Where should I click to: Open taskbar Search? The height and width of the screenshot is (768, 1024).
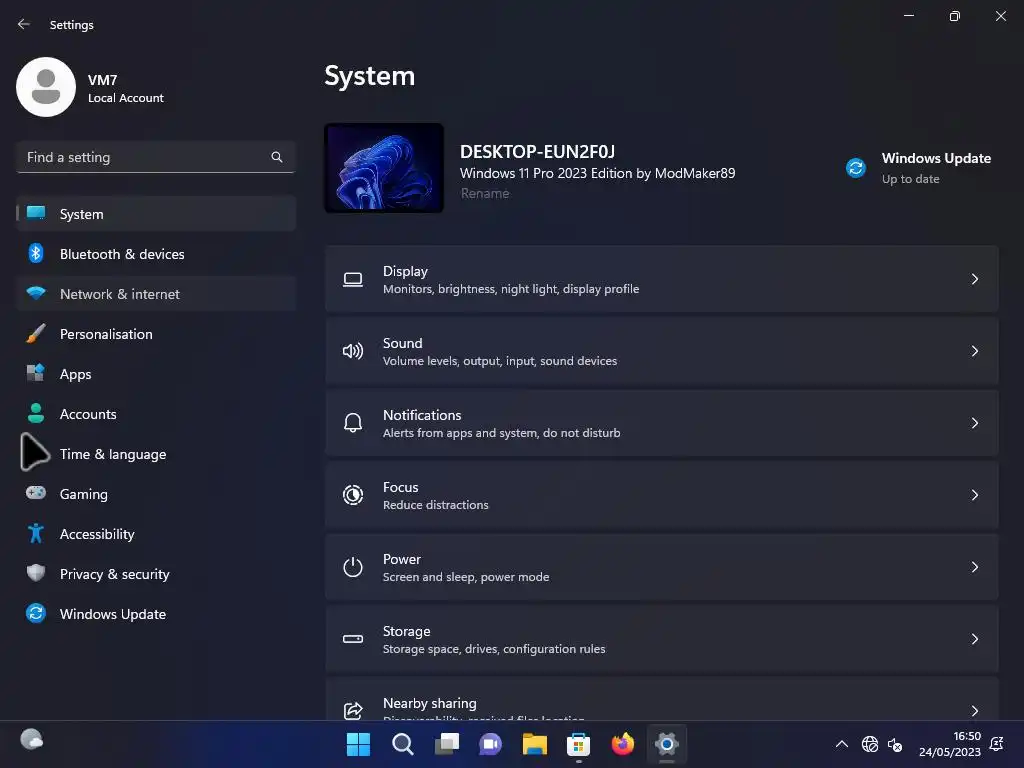(x=402, y=744)
